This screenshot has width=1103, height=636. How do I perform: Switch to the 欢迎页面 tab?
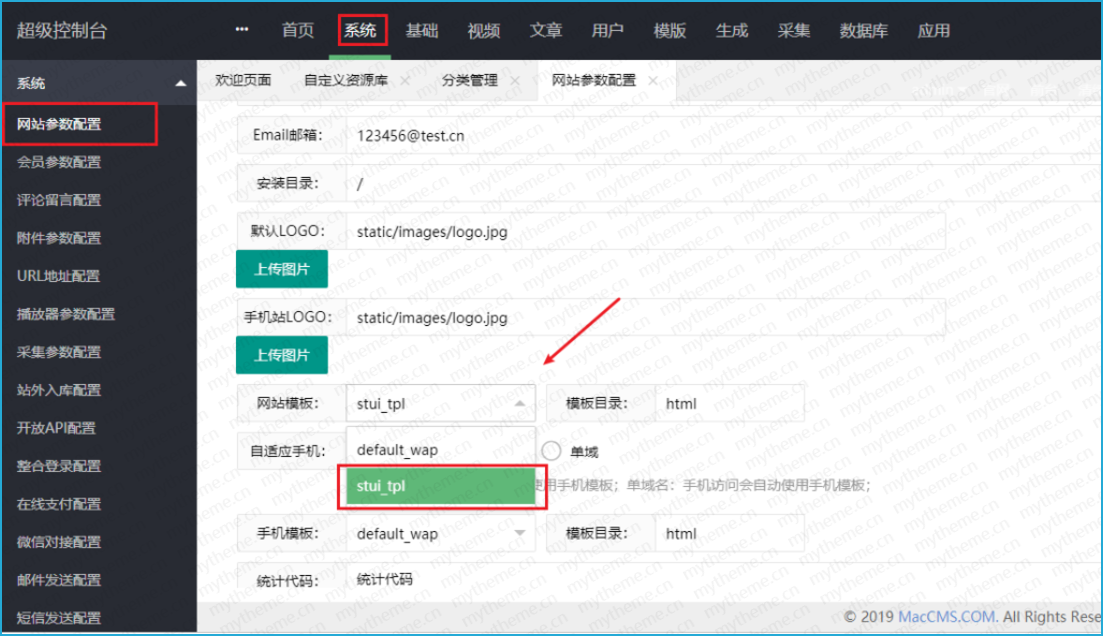(243, 80)
